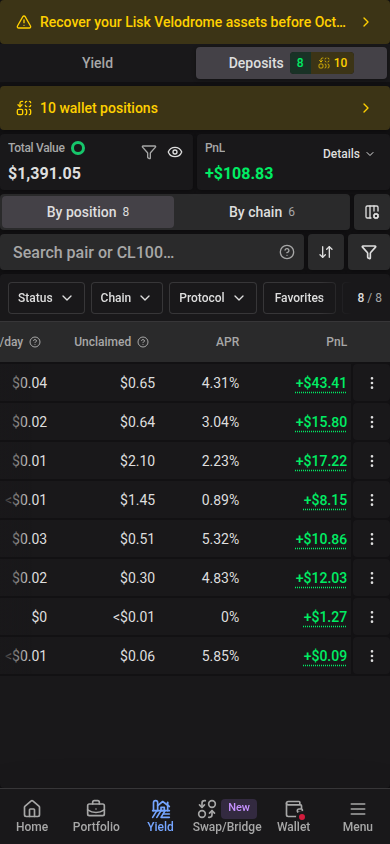This screenshot has height=844, width=390.
Task: Open more options for the +$0.09 row
Action: [371, 656]
